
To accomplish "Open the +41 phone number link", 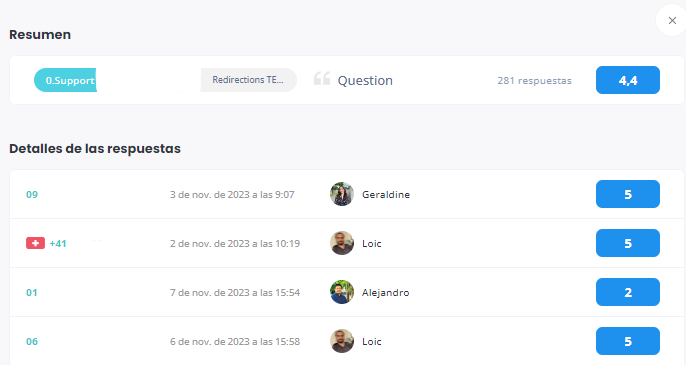I will pyautogui.click(x=58, y=243).
